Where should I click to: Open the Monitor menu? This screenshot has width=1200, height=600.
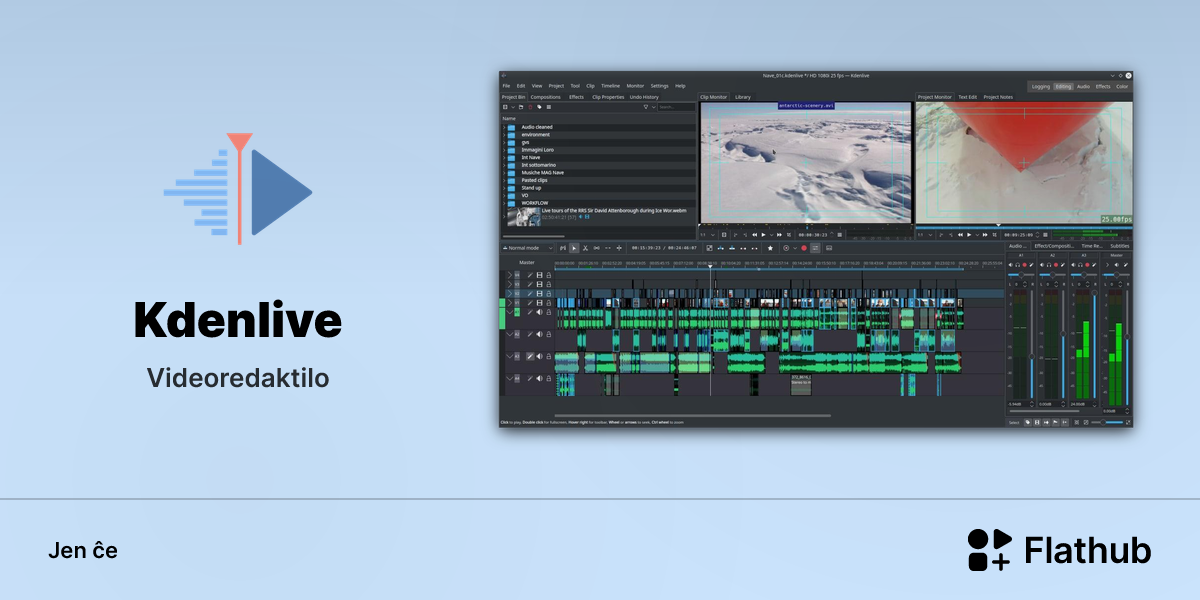click(635, 86)
